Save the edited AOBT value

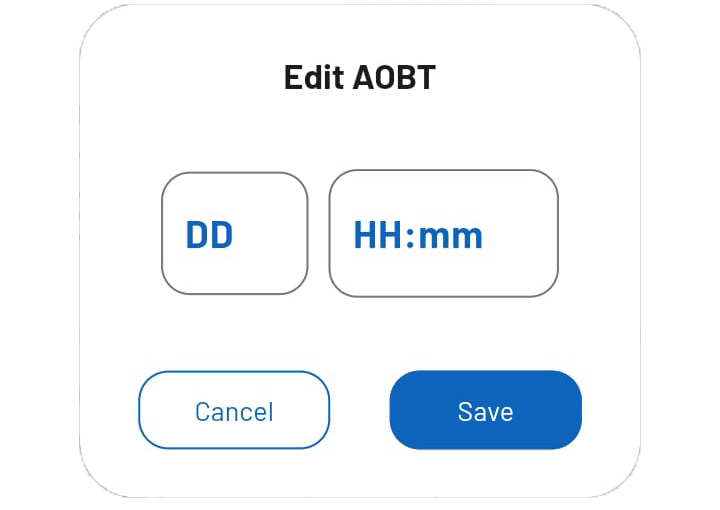(x=485, y=410)
